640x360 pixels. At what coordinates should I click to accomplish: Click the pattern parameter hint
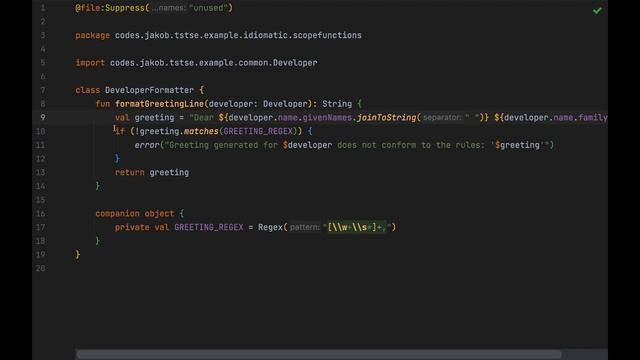305,227
